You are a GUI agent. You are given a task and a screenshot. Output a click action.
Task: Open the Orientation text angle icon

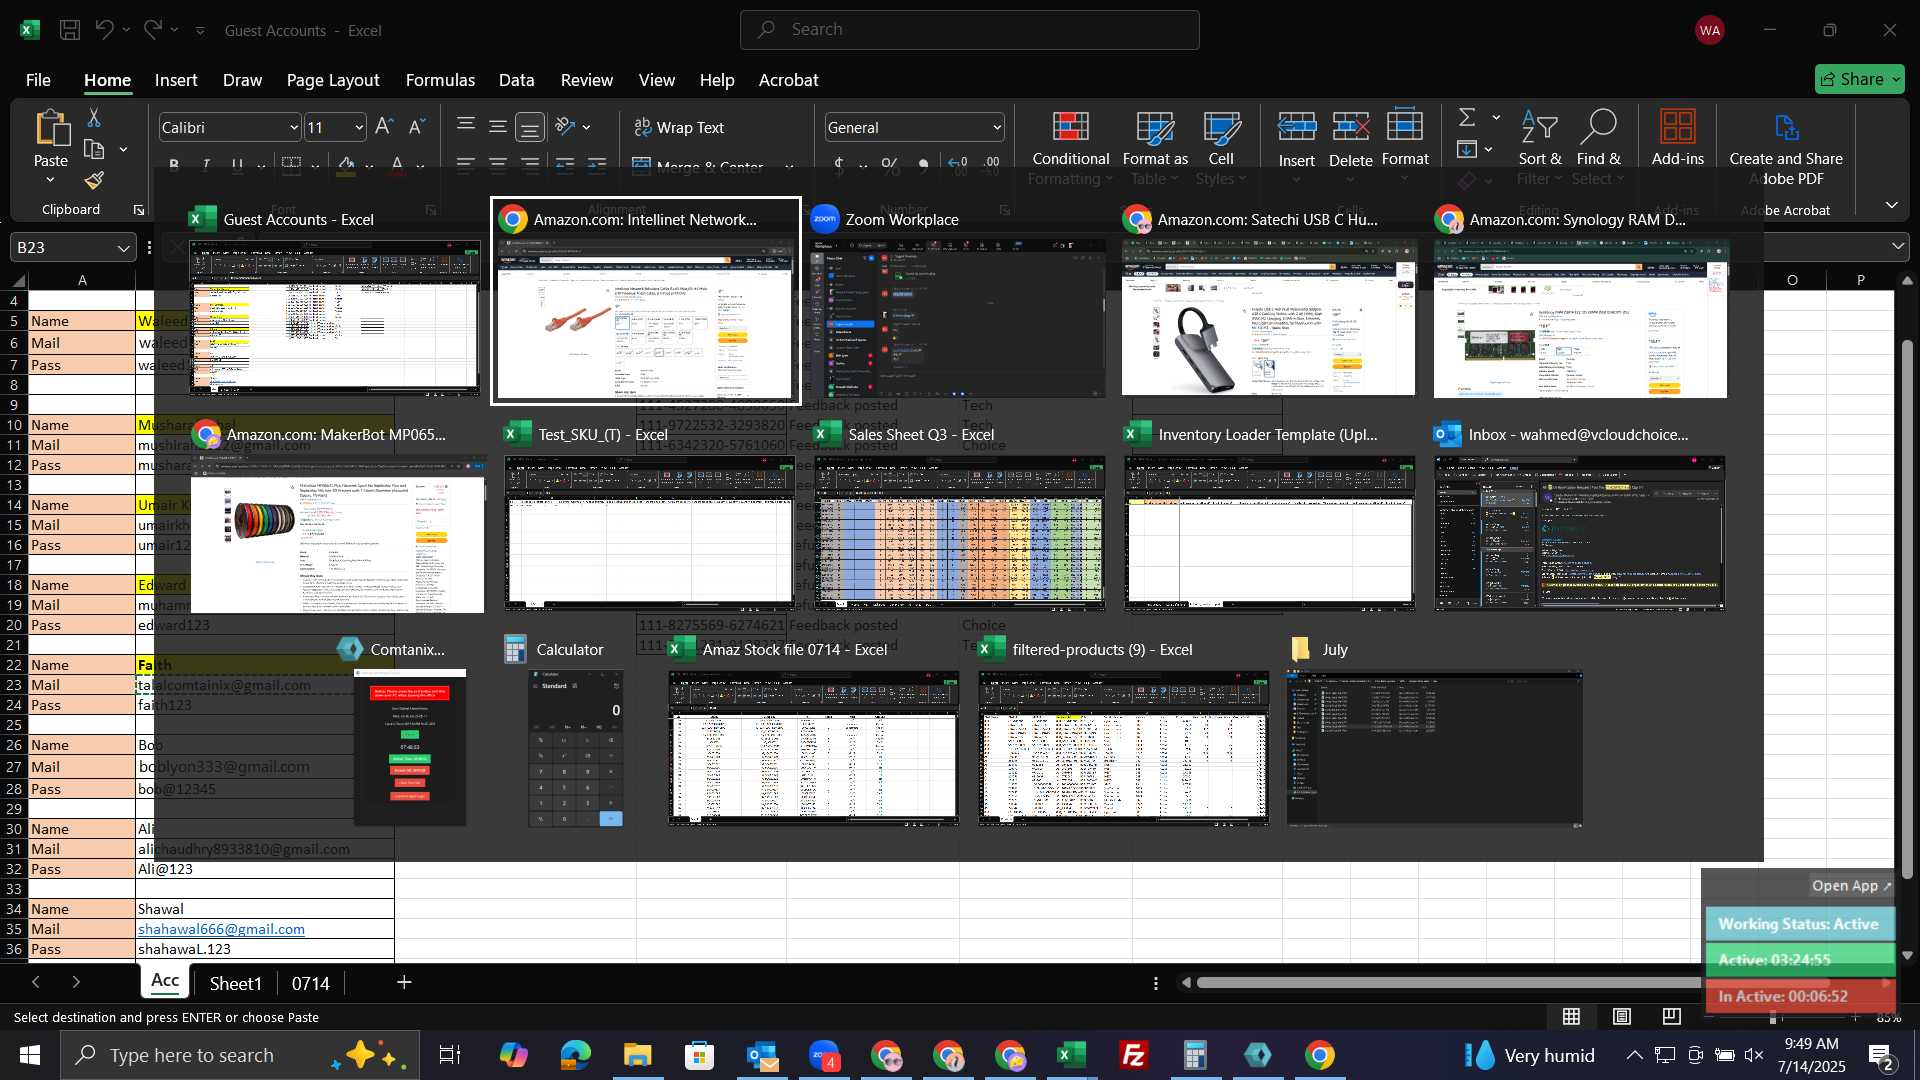(566, 127)
